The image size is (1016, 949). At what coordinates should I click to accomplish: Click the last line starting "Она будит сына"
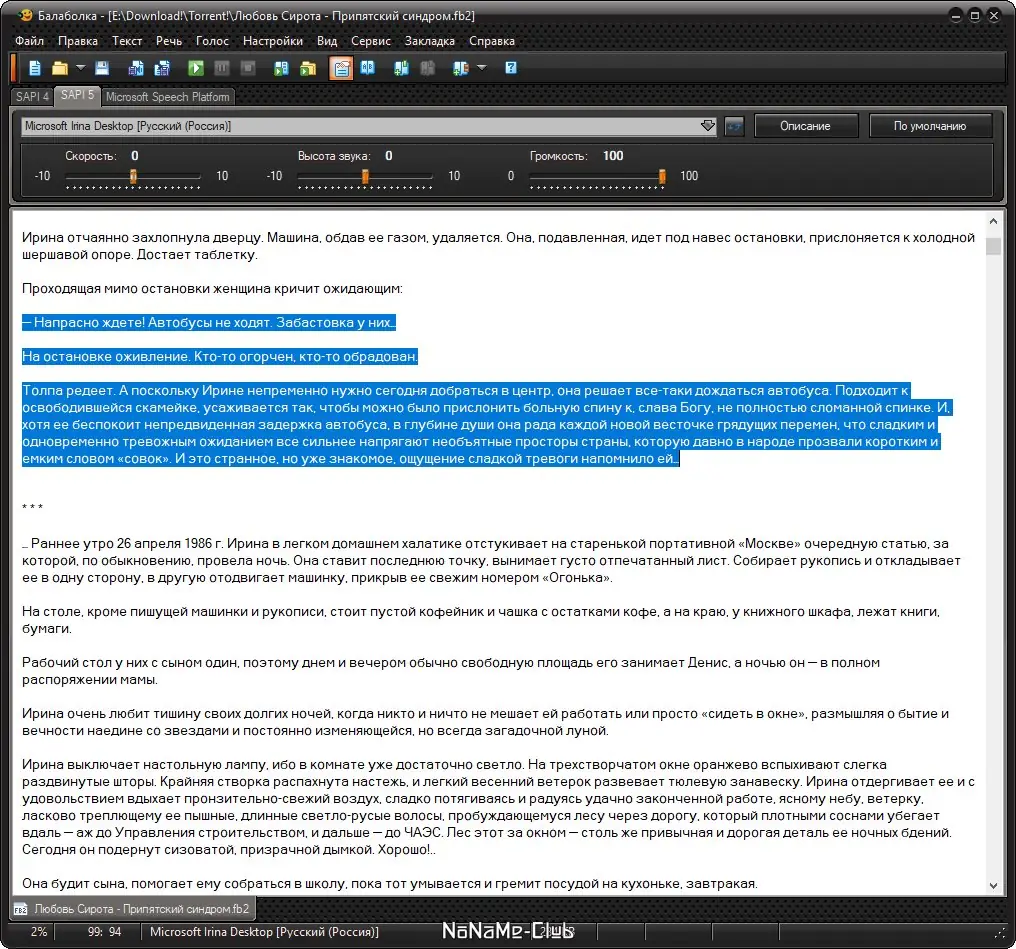click(x=389, y=884)
